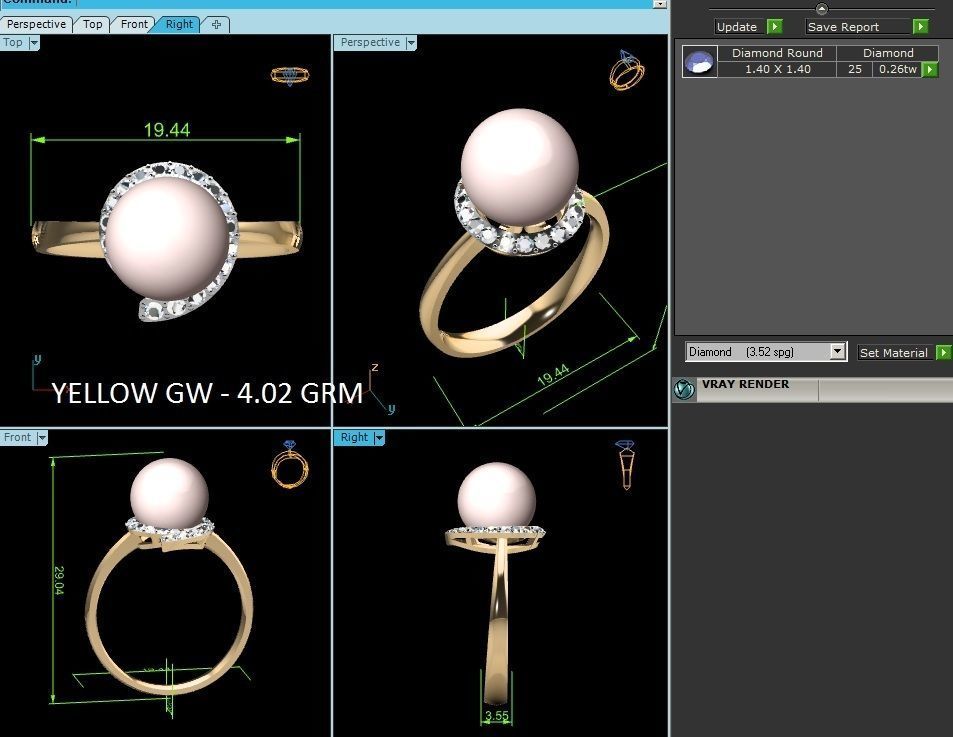Click the green arrow next to Set Material

tap(944, 352)
